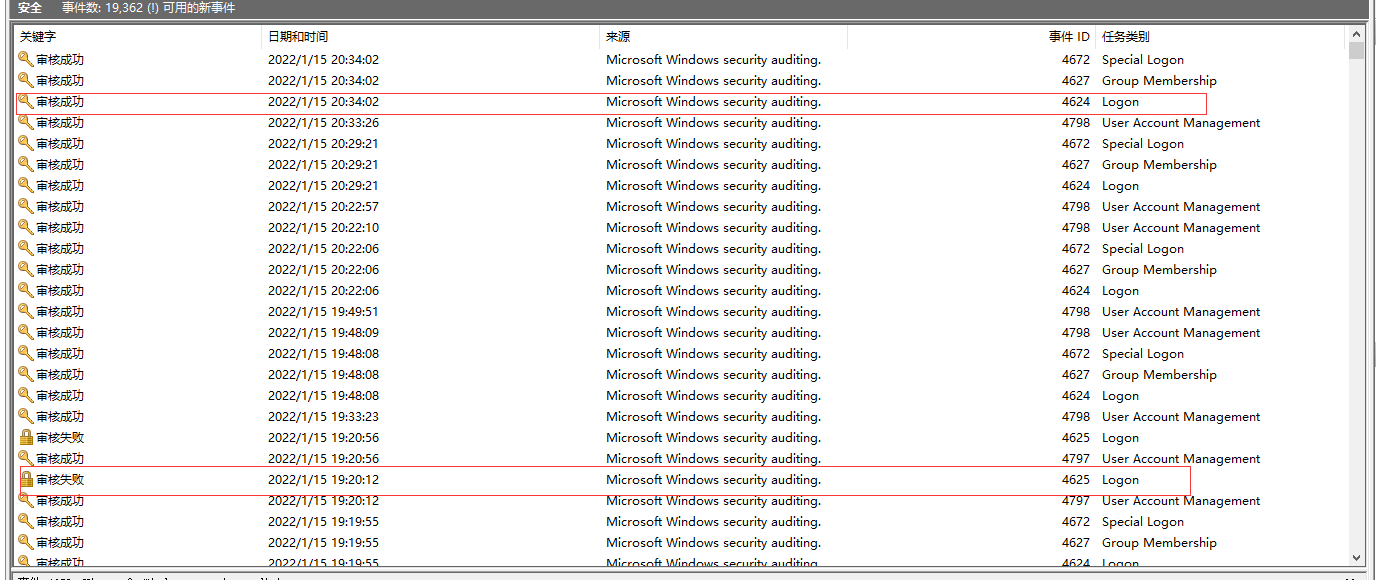The height and width of the screenshot is (580, 1376).
Task: Select date cell 2022/1/15 20:33:26
Action: (323, 122)
